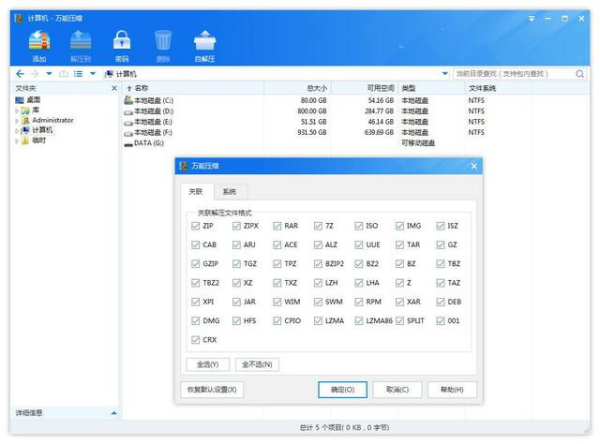Expand the 临时 tree node arrow
The image size is (600, 444).
click(17, 141)
